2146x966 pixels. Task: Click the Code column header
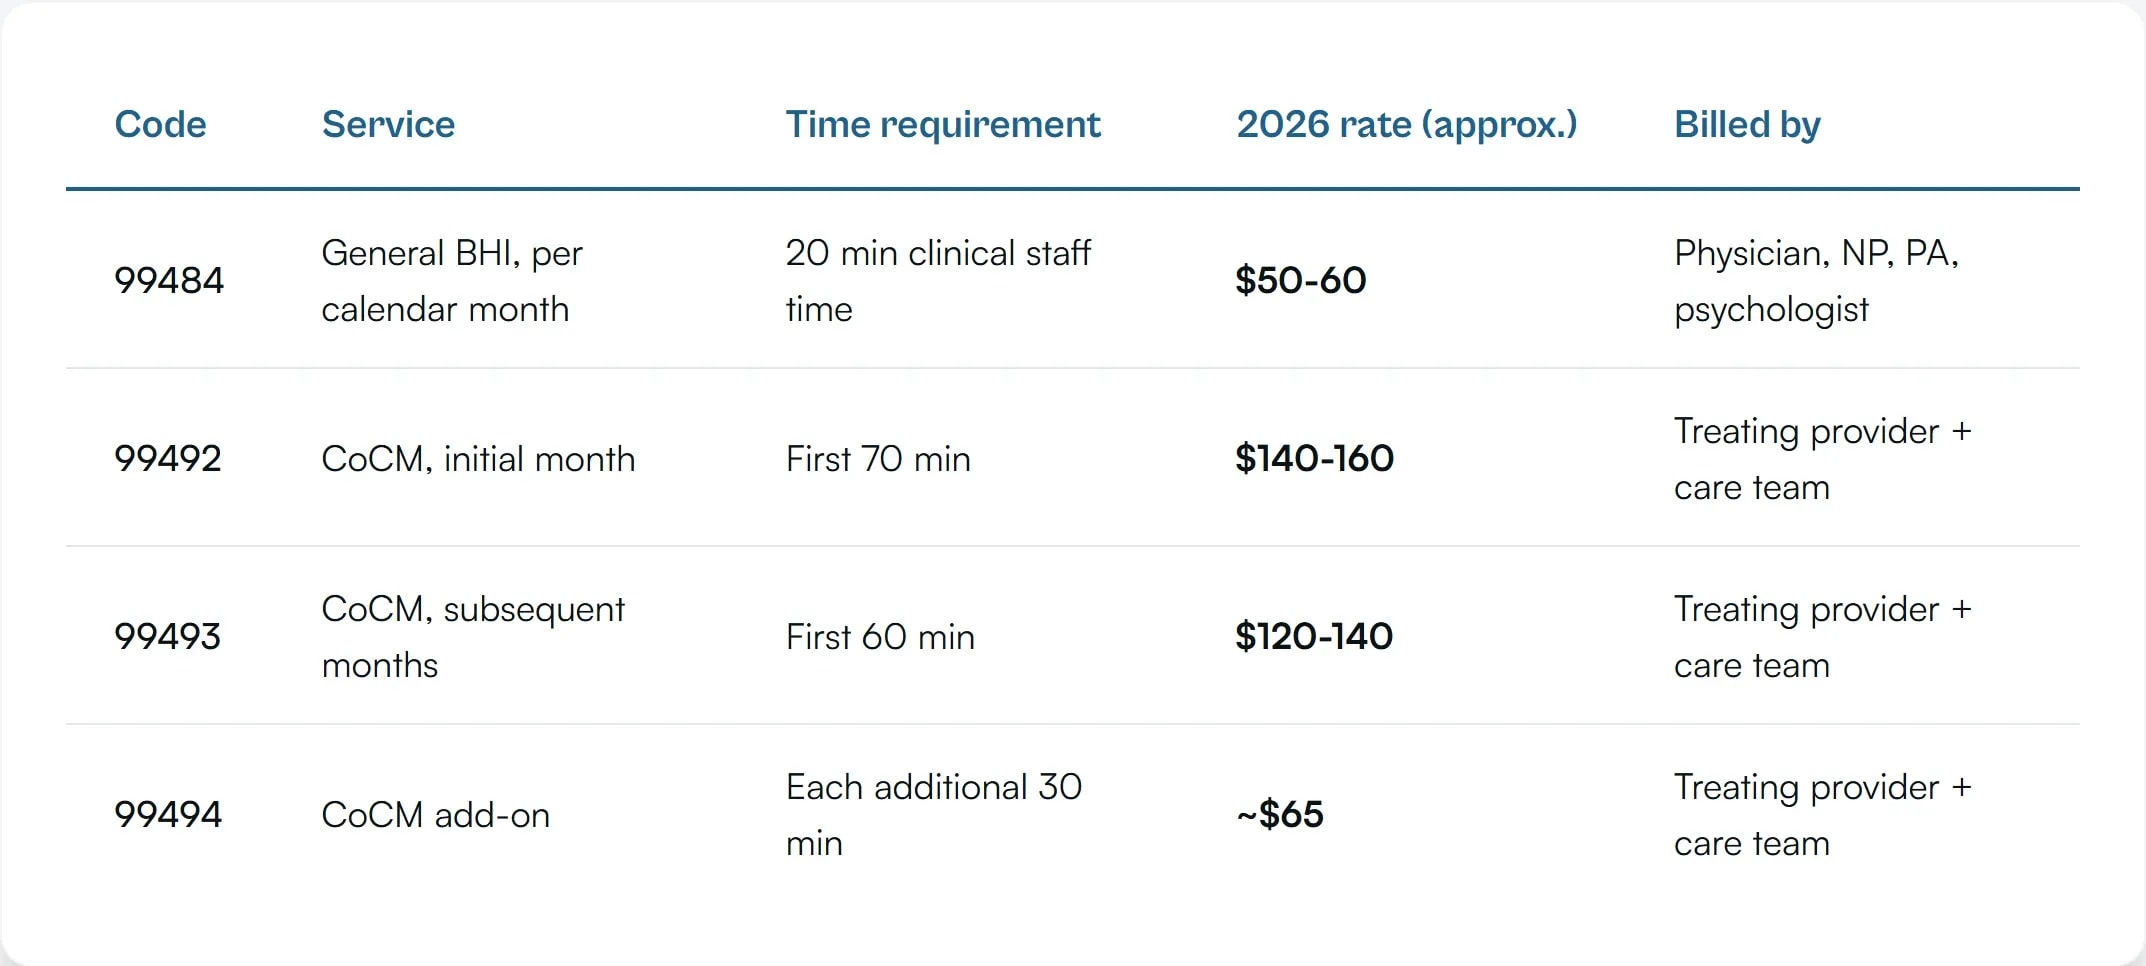(160, 124)
